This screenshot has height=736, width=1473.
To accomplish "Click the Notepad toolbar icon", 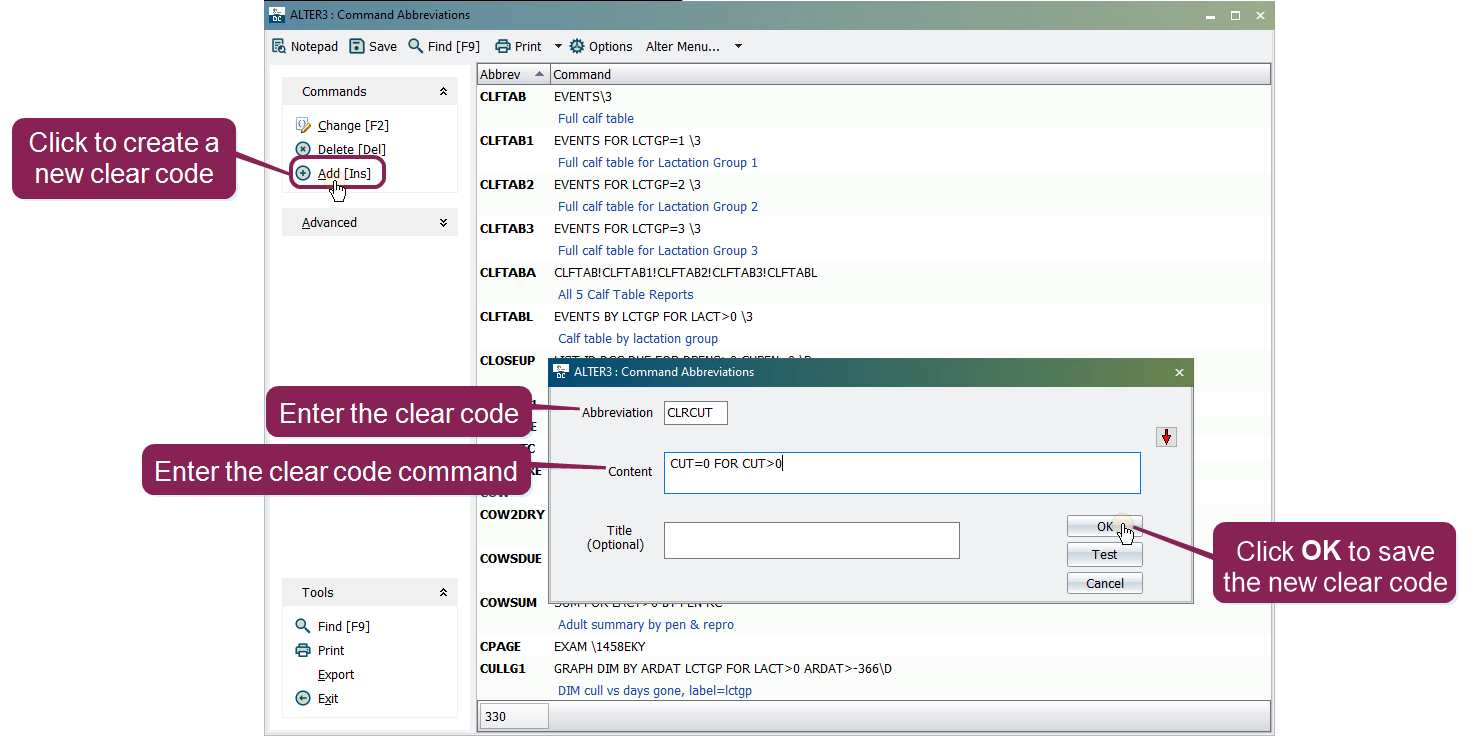I will pyautogui.click(x=280, y=47).
